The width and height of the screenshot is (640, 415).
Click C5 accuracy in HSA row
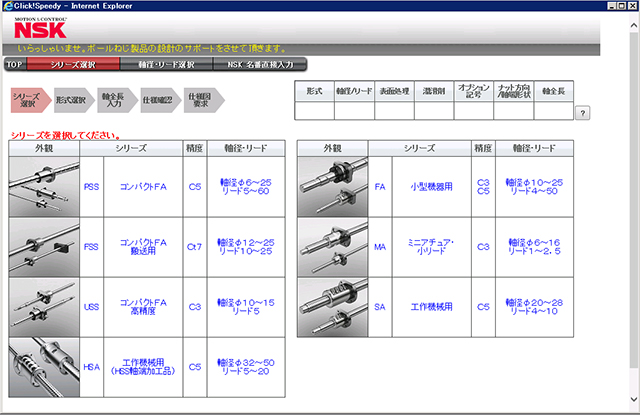pos(195,367)
